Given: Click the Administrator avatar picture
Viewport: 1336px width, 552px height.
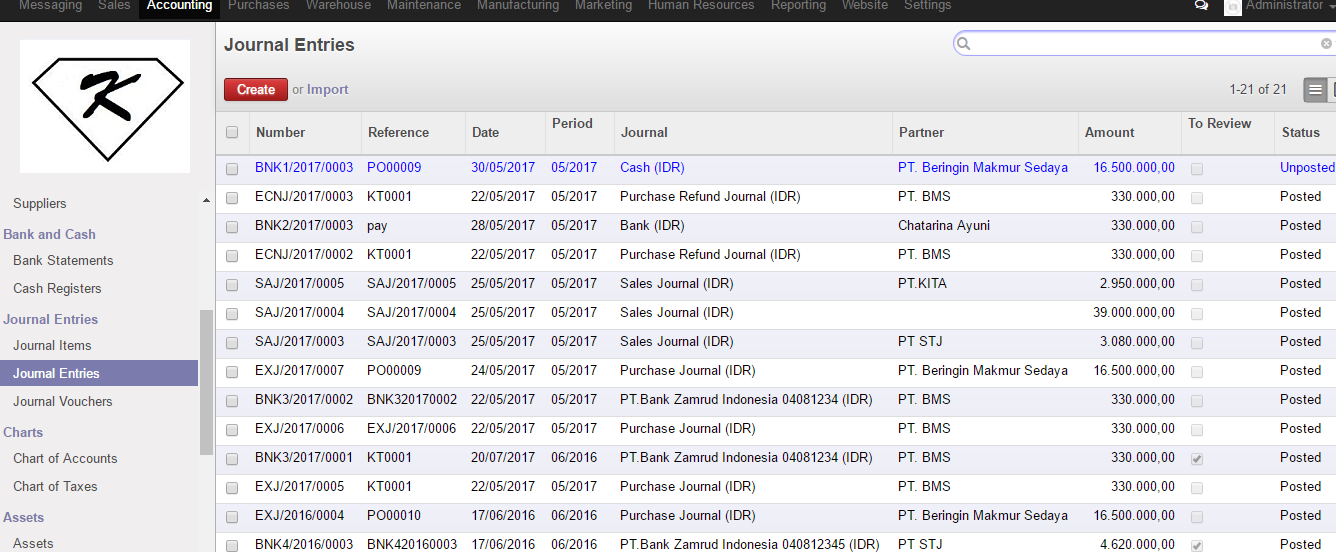Looking at the screenshot, I should (x=1233, y=6).
